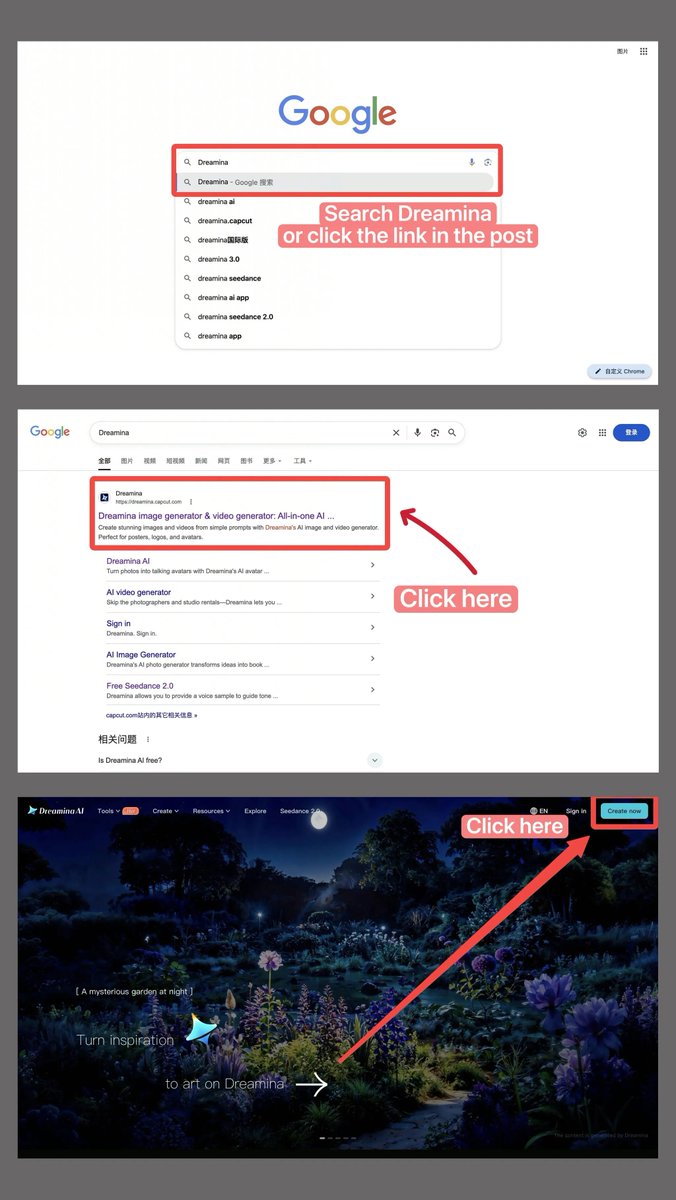Open the 工具 dropdown

302,461
